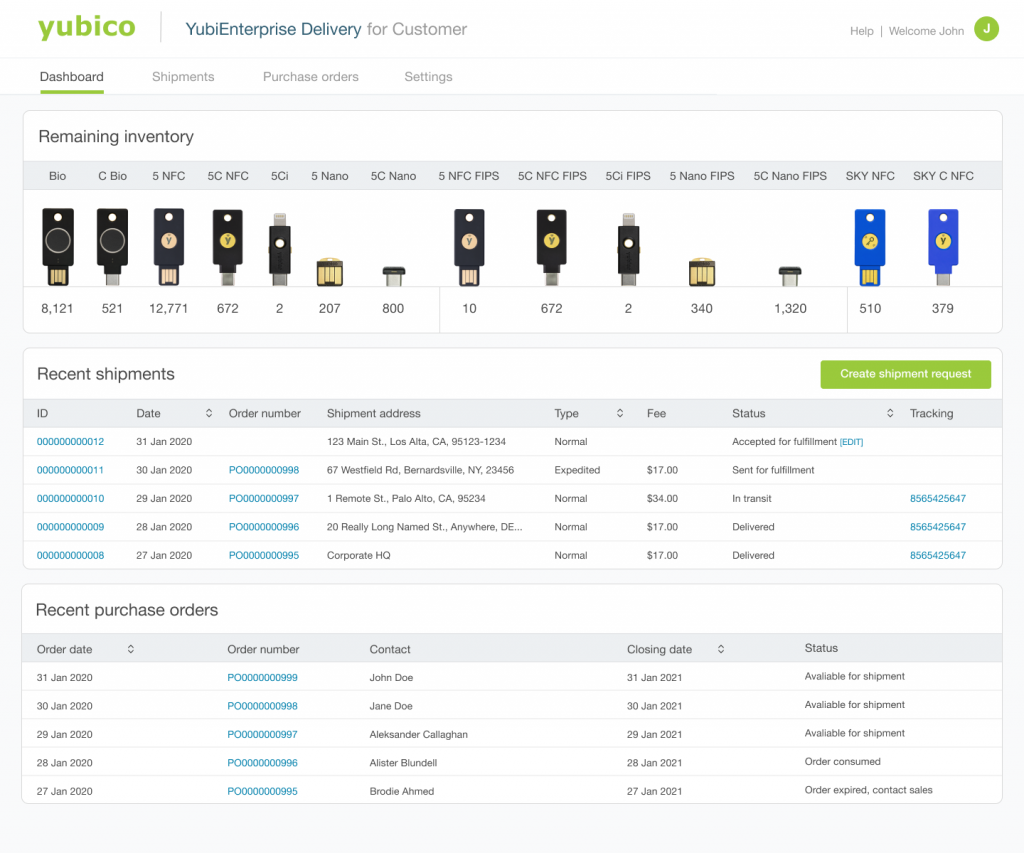
Task: Click the 5C Nano FIPS key image
Action: click(790, 276)
